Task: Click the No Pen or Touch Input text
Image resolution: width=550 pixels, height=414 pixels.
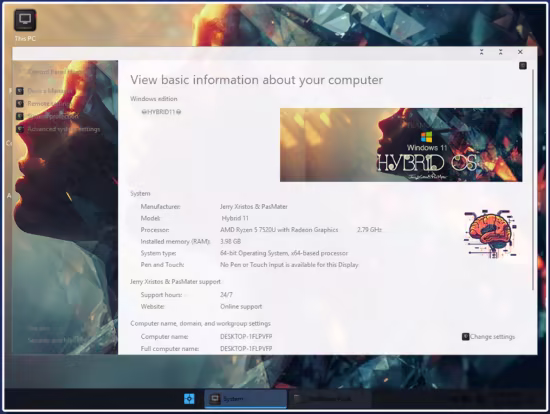Action: click(289, 265)
